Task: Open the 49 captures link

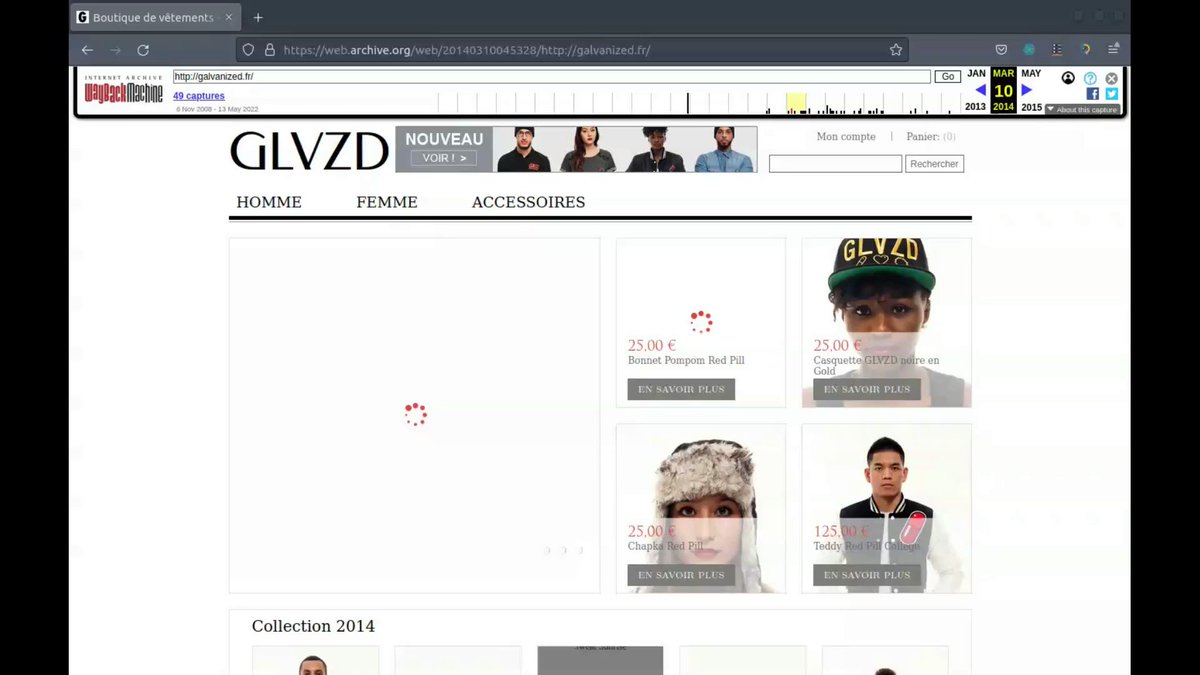Action: (199, 96)
